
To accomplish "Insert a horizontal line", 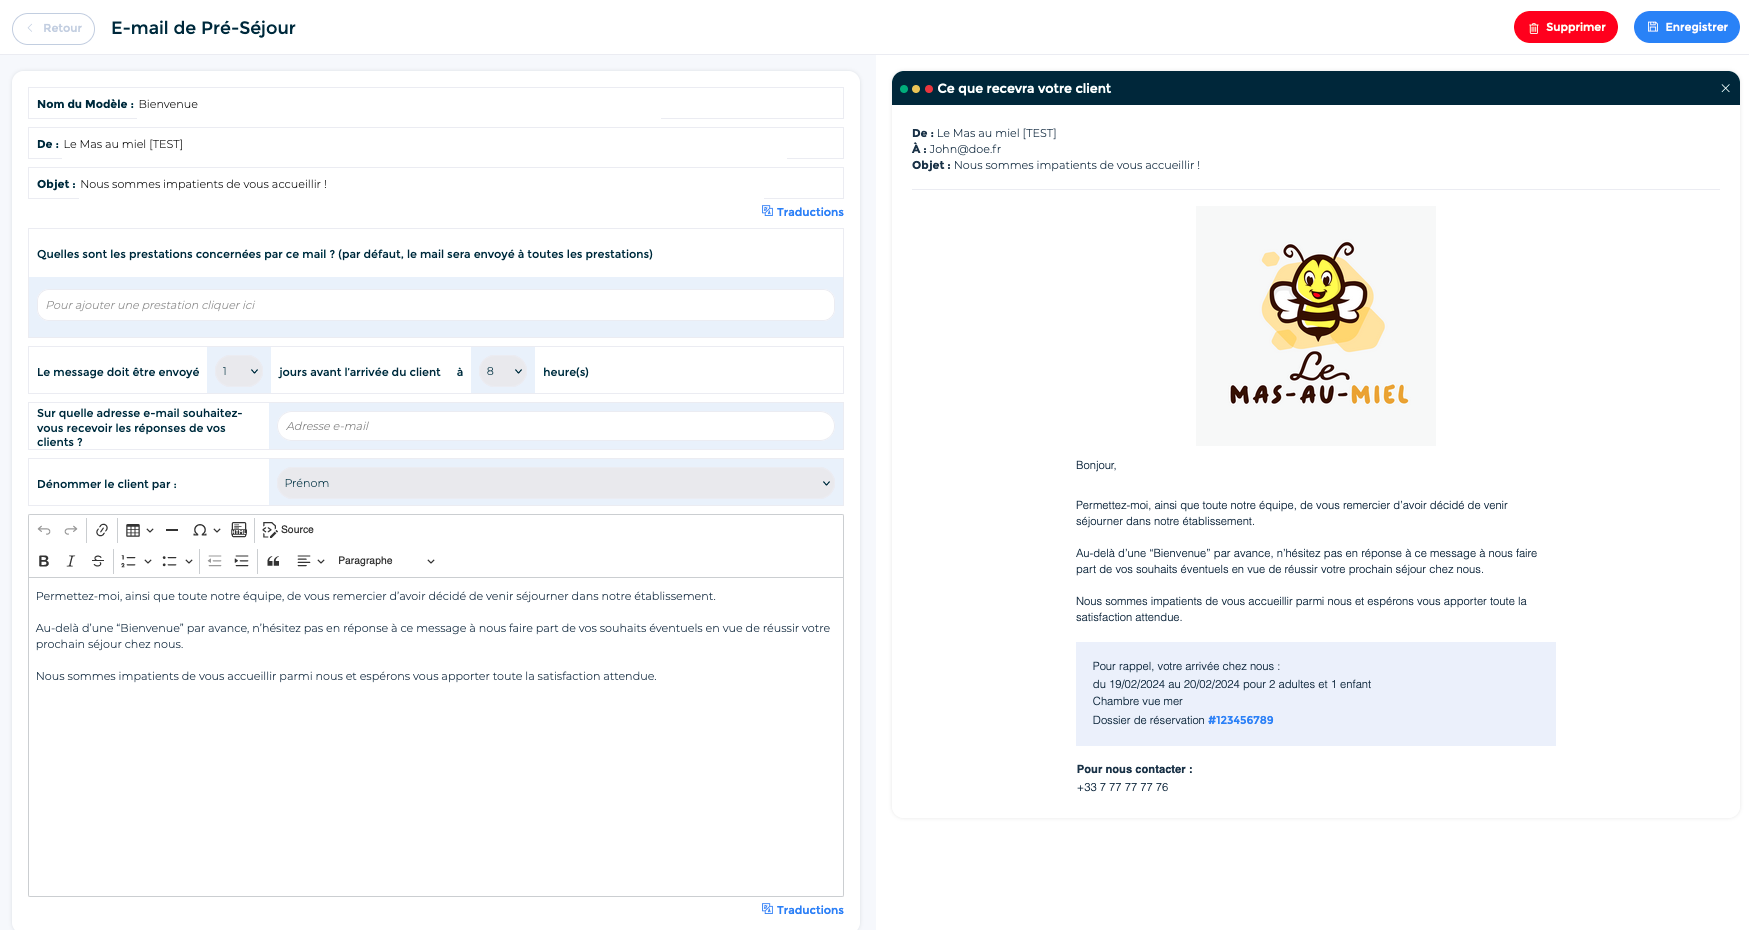I will pos(172,530).
